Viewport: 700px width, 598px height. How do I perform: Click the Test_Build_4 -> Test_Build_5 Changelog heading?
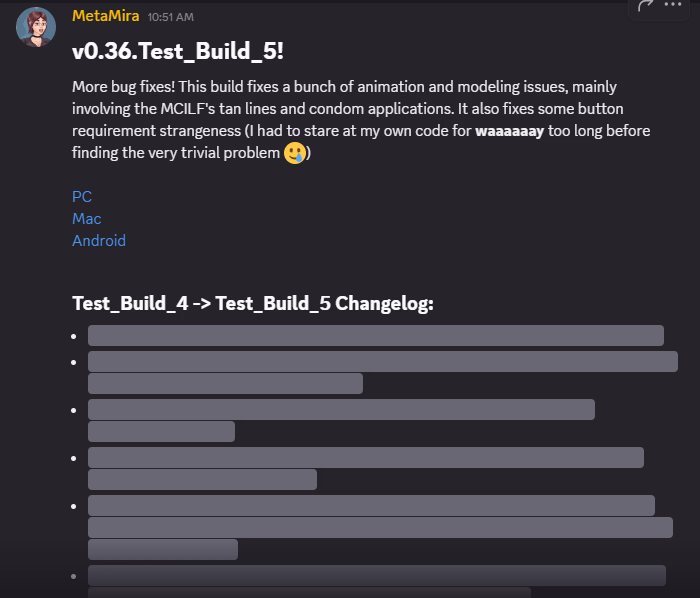pos(253,304)
